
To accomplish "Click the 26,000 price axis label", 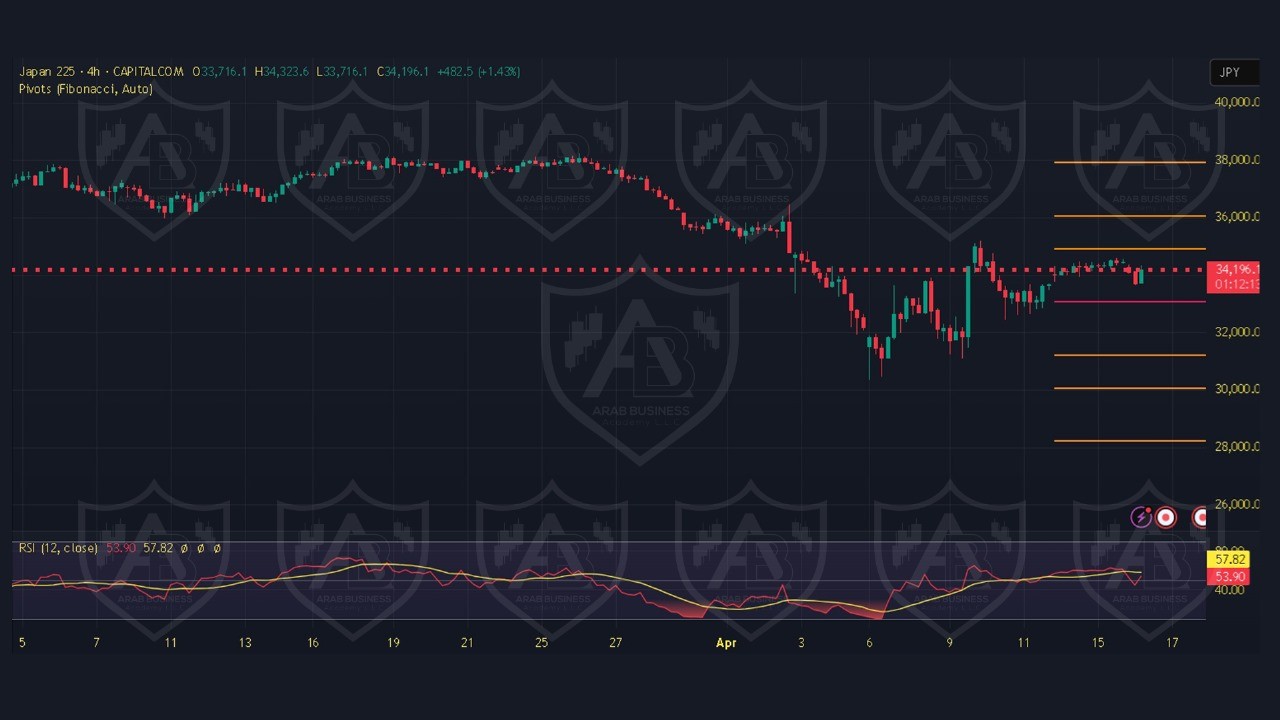I will (x=1236, y=504).
